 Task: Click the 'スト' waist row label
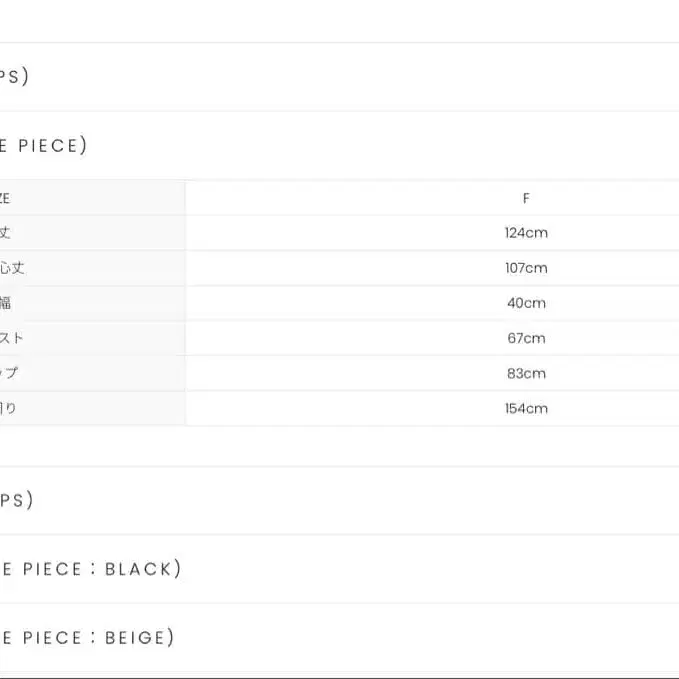[12, 338]
